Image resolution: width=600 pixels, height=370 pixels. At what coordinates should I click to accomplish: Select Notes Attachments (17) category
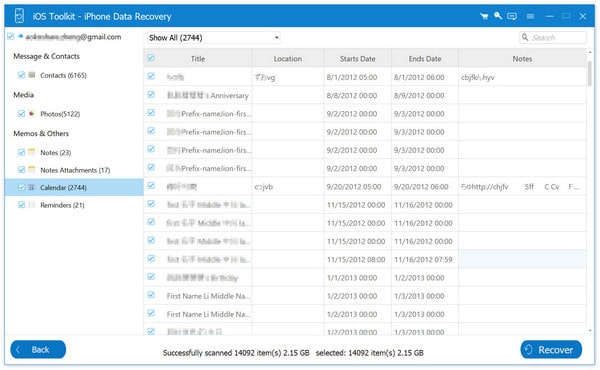point(75,170)
